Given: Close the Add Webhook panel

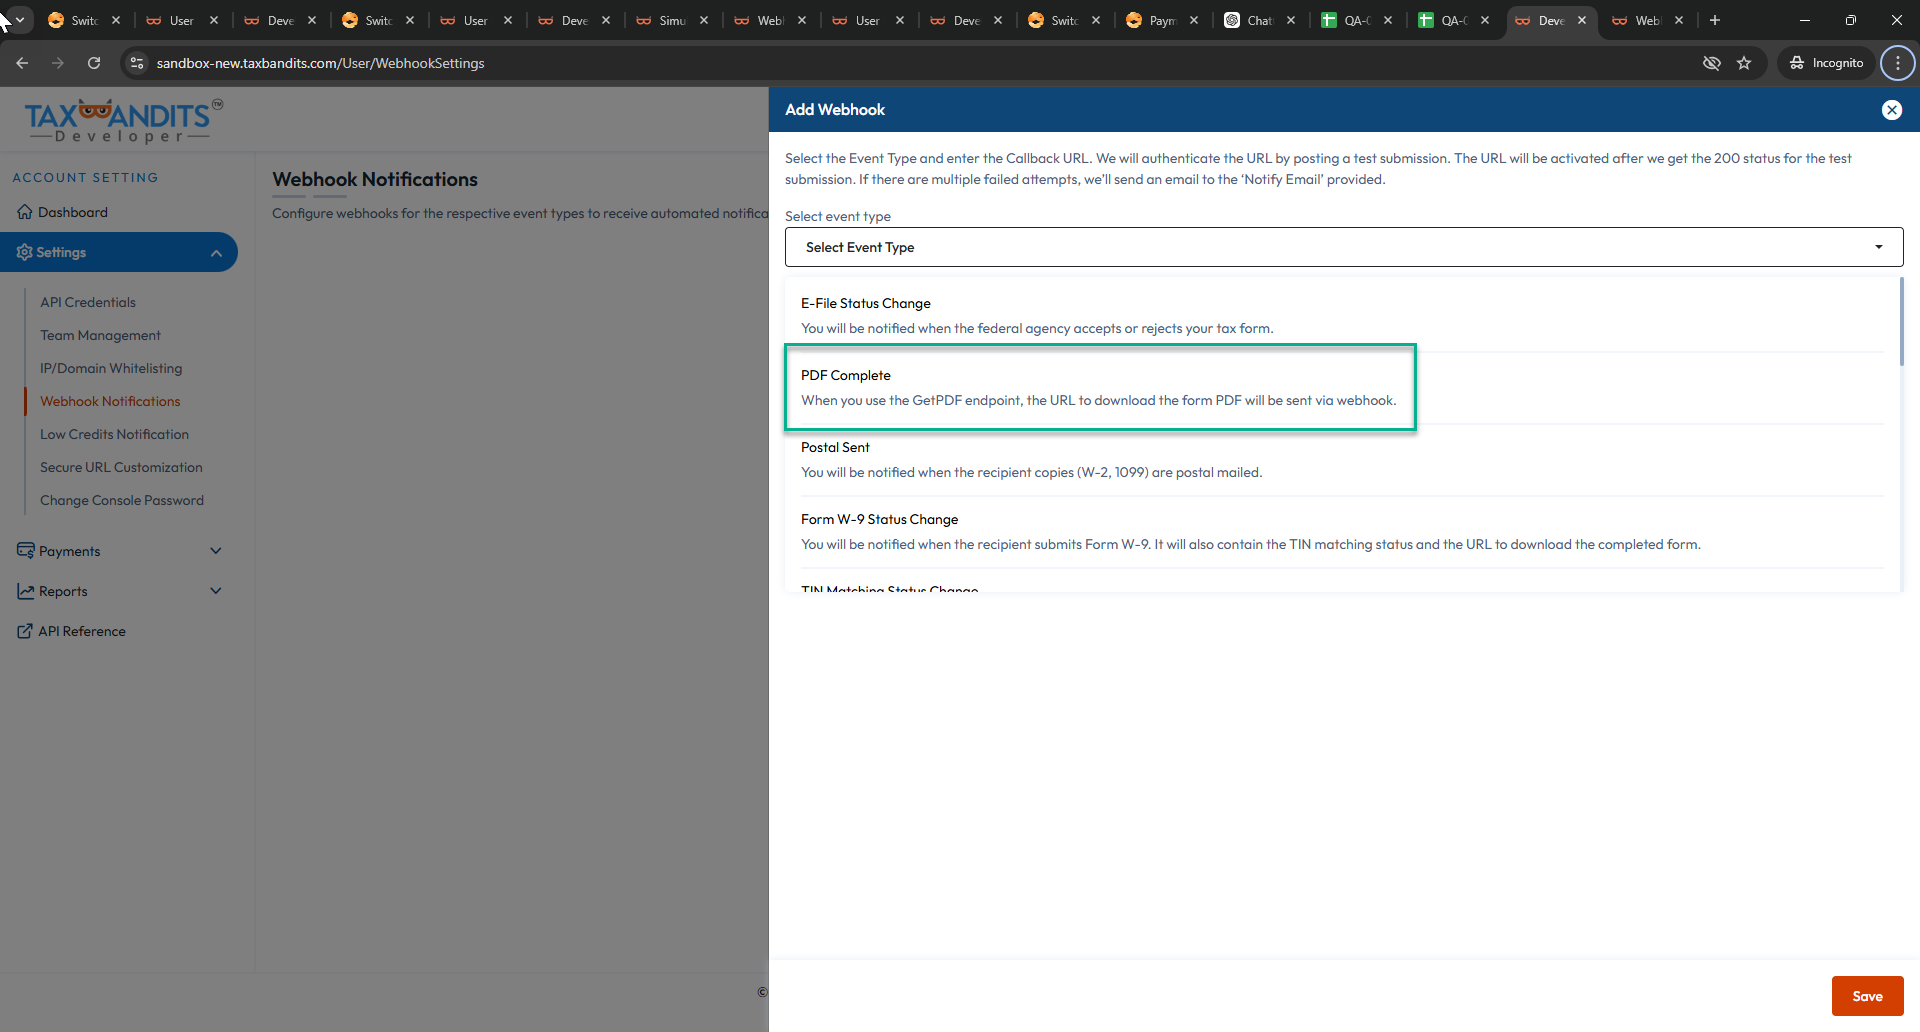Looking at the screenshot, I should point(1891,110).
